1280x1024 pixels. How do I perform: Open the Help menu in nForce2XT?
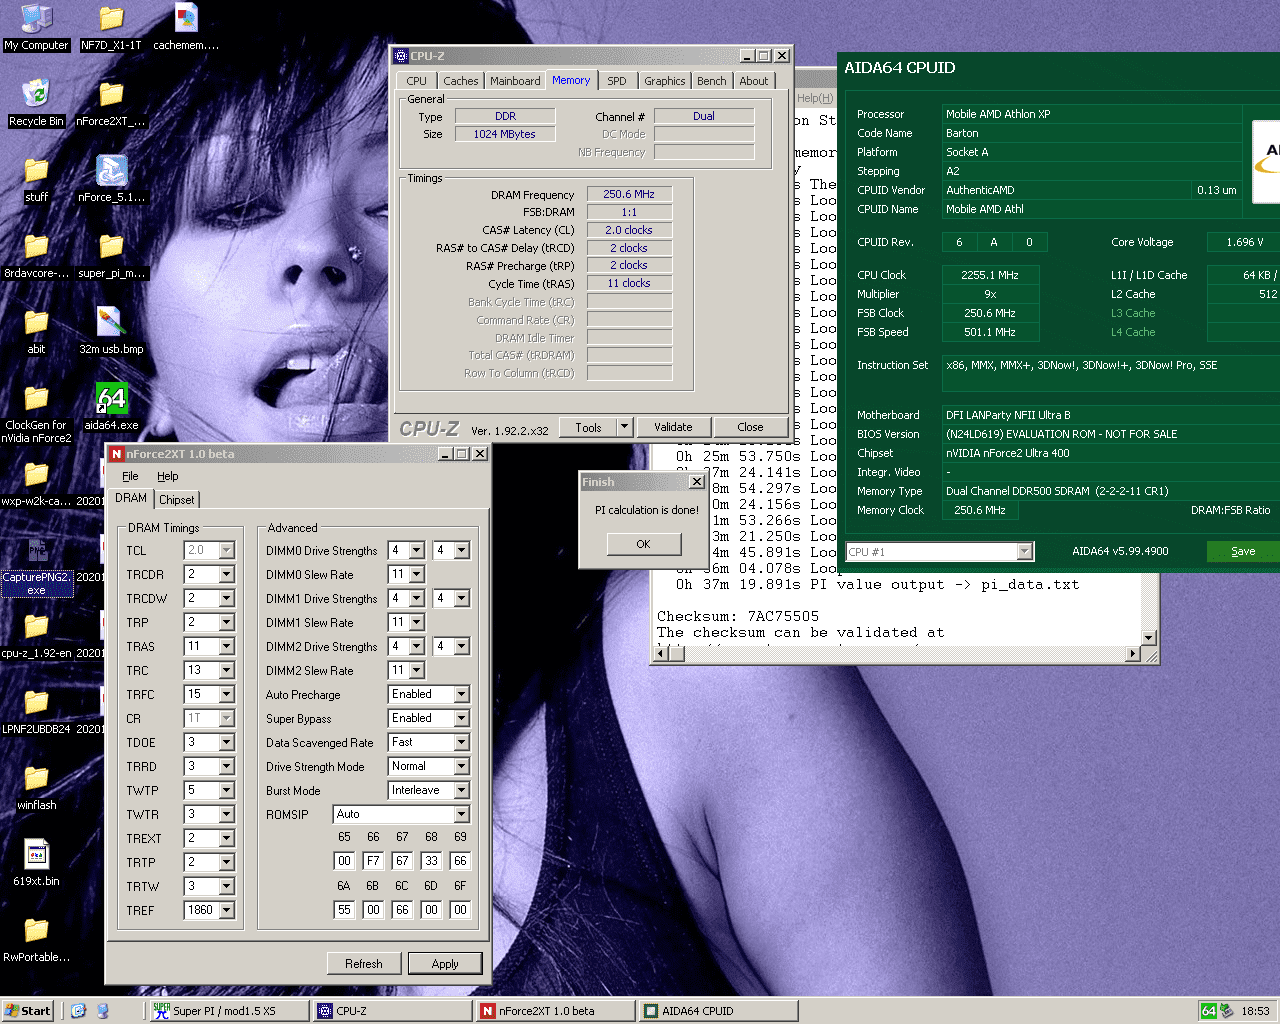(x=168, y=476)
